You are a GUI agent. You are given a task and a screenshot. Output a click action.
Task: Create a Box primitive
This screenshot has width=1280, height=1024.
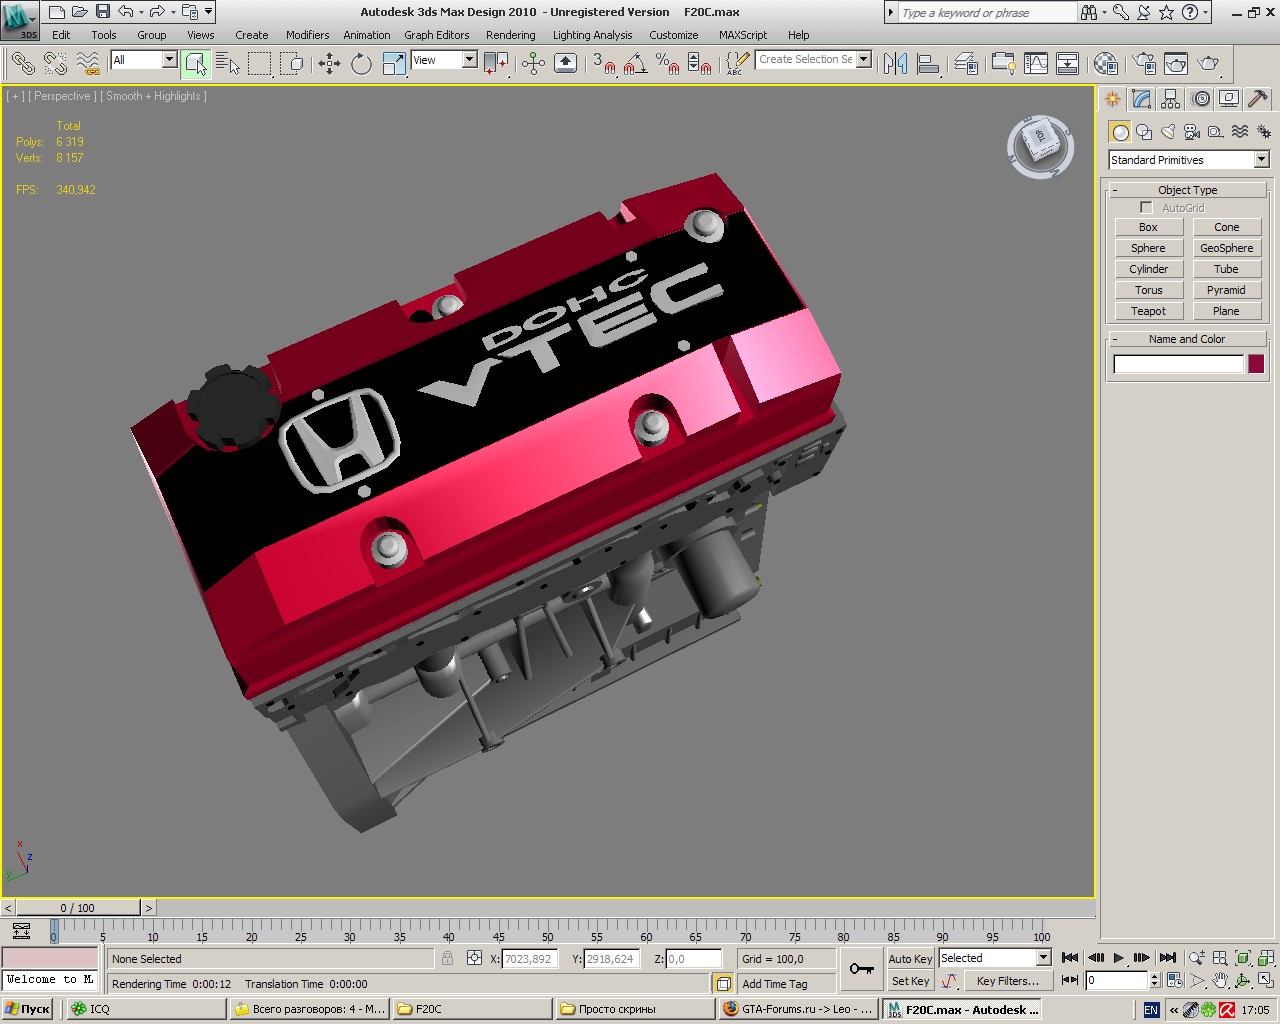tap(1148, 227)
